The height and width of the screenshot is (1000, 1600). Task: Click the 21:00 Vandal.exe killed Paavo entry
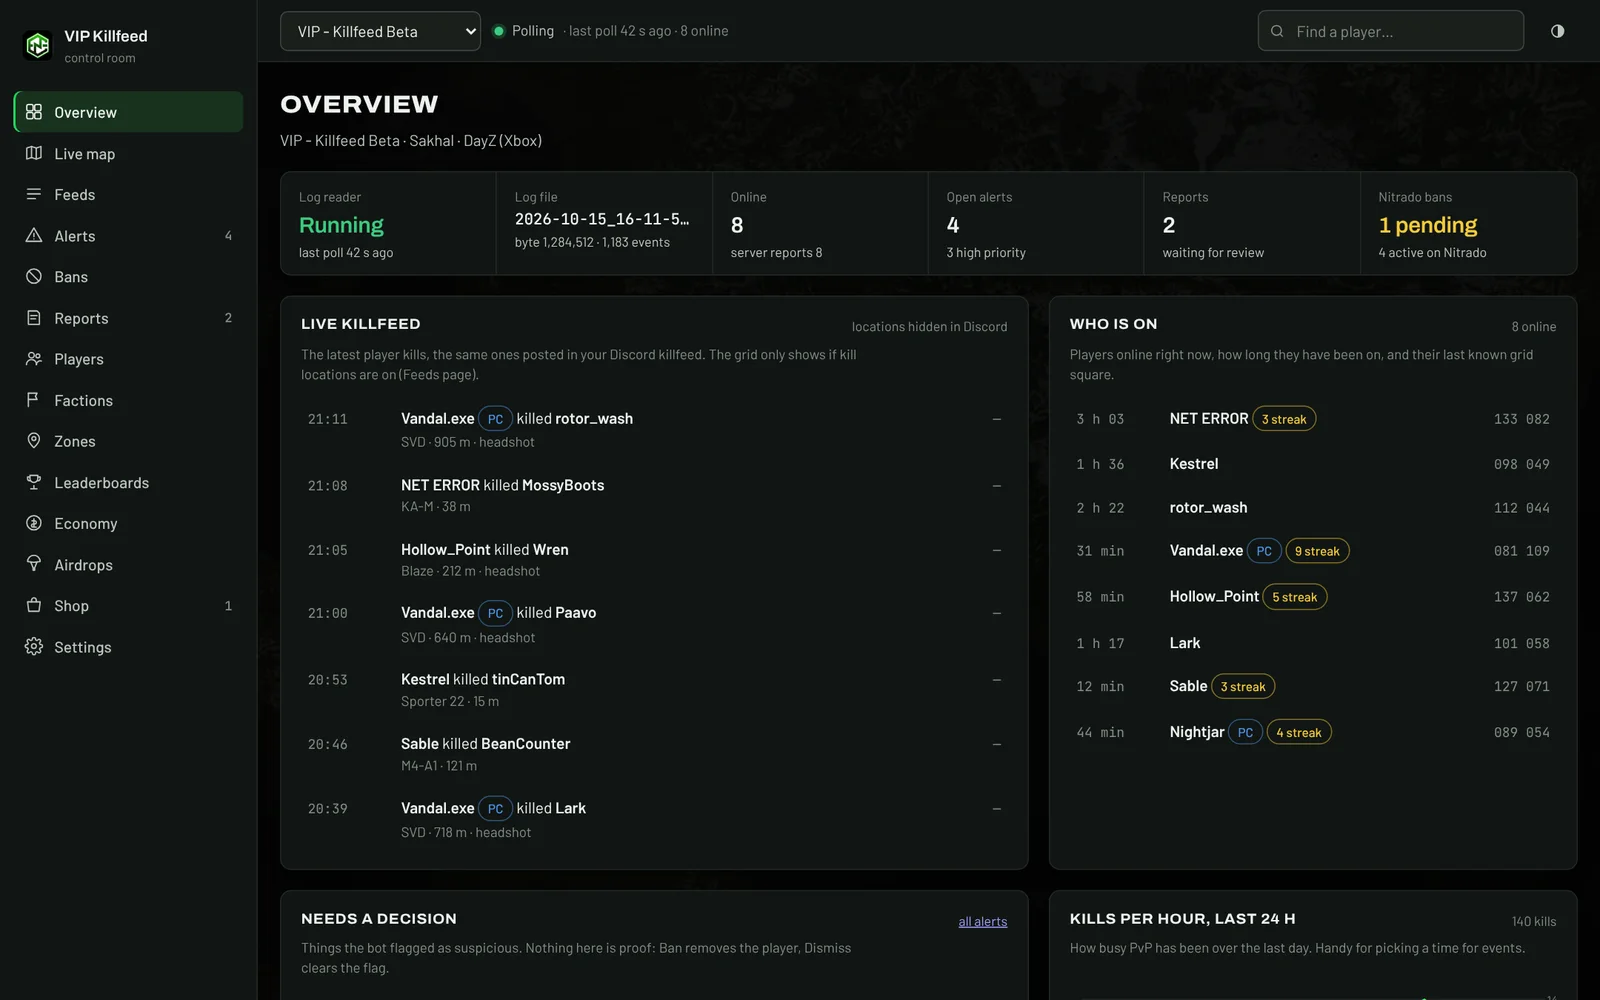pyautogui.click(x=654, y=624)
